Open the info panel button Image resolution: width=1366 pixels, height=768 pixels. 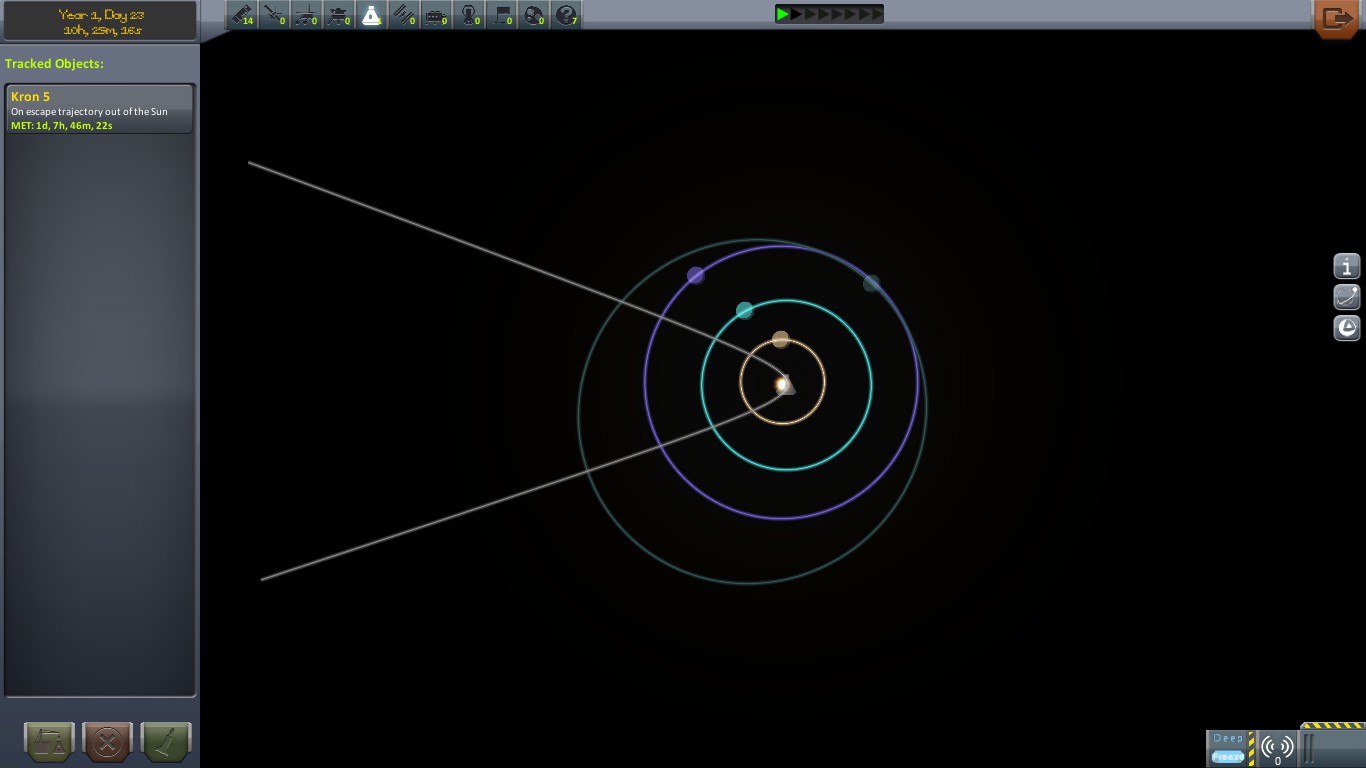1347,266
